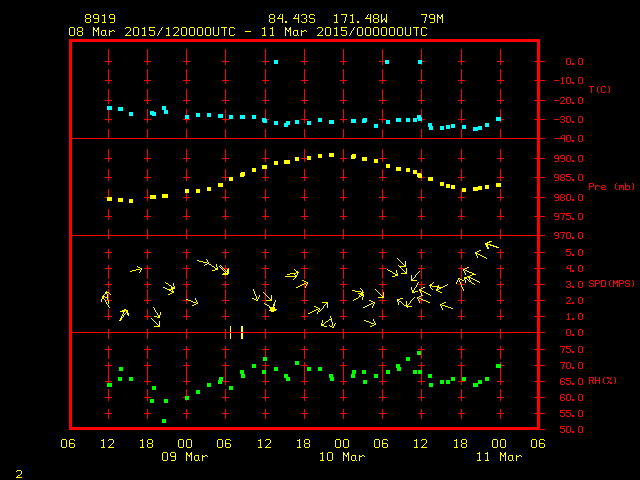Click the T(C) temperature axis label
This screenshot has width=640, height=480.
tap(599, 90)
